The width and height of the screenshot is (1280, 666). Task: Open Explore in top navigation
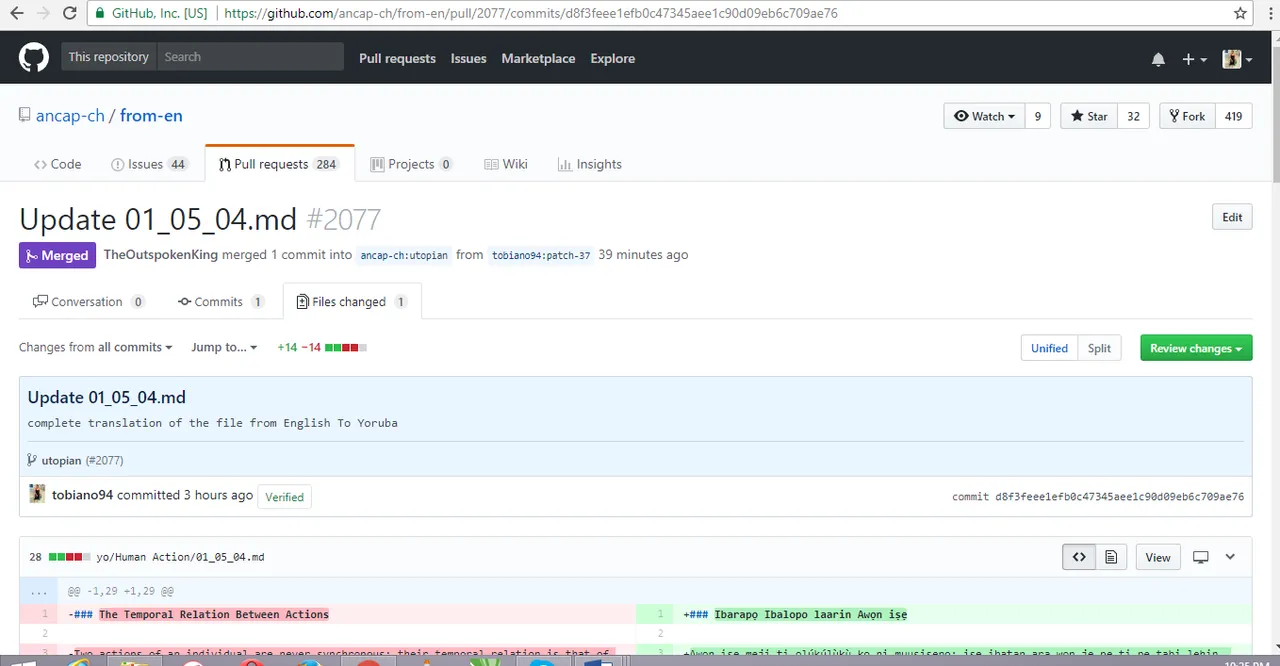click(x=612, y=58)
